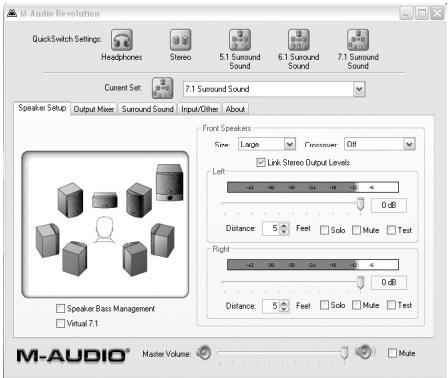Click the listener head in speaker diagram
The width and height of the screenshot is (448, 378).
pyautogui.click(x=105, y=229)
